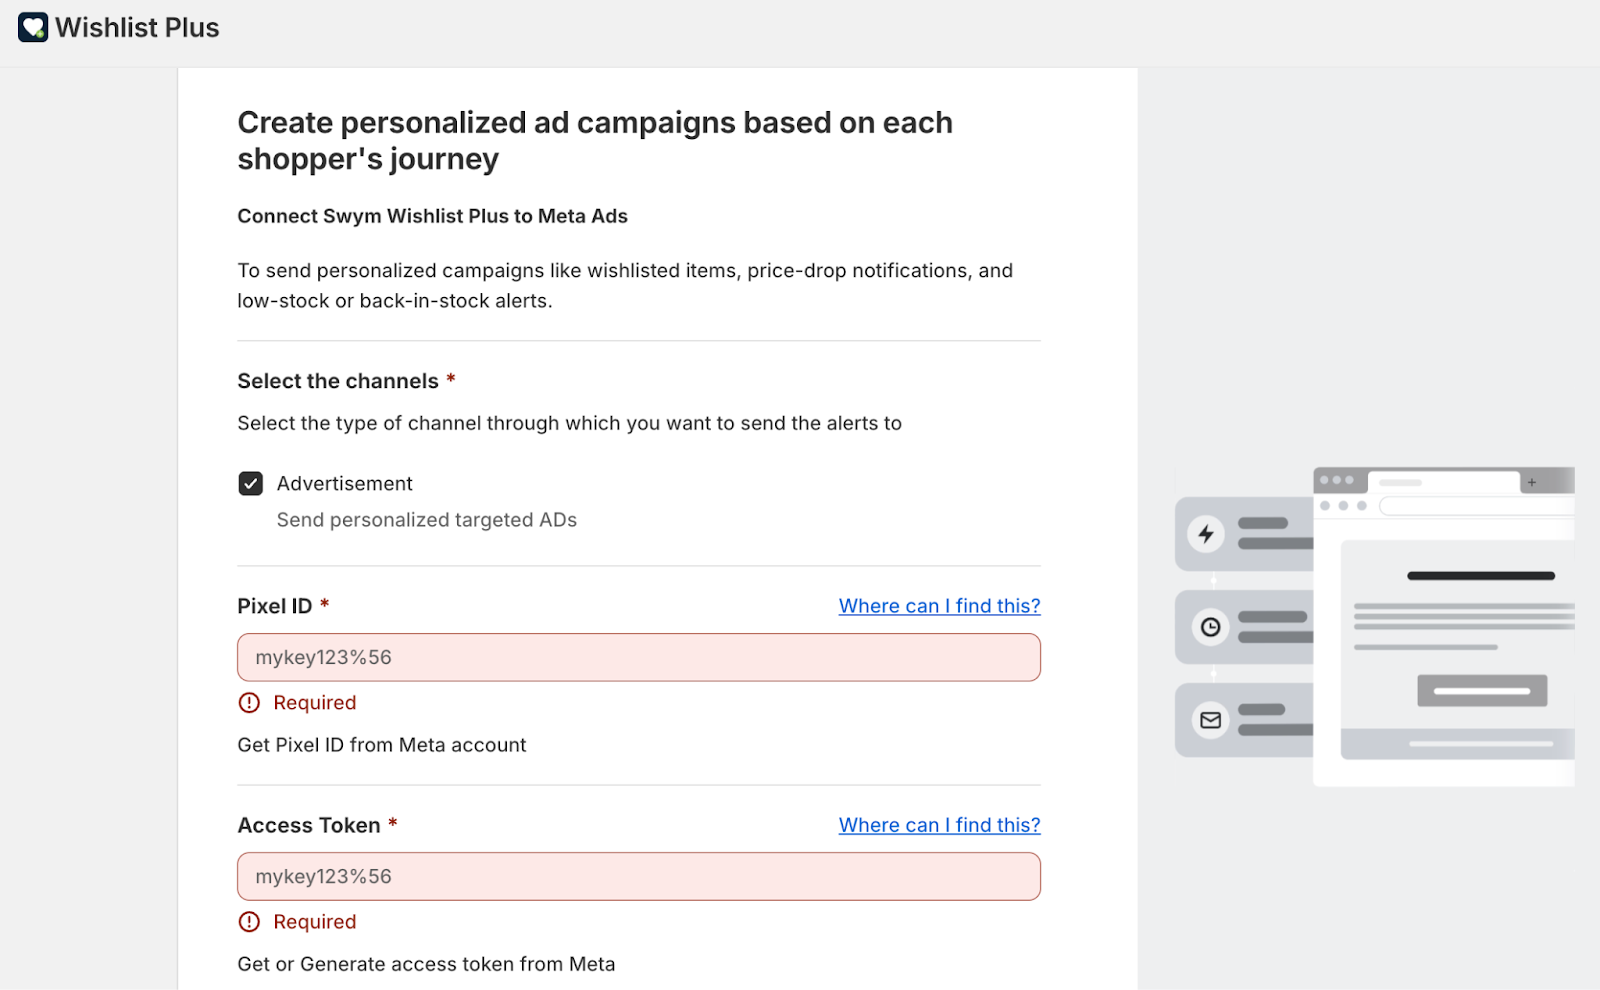This screenshot has height=990, width=1600.
Task: Open the Pixel ID "Where can I find this?" link
Action: pyautogui.click(x=939, y=606)
